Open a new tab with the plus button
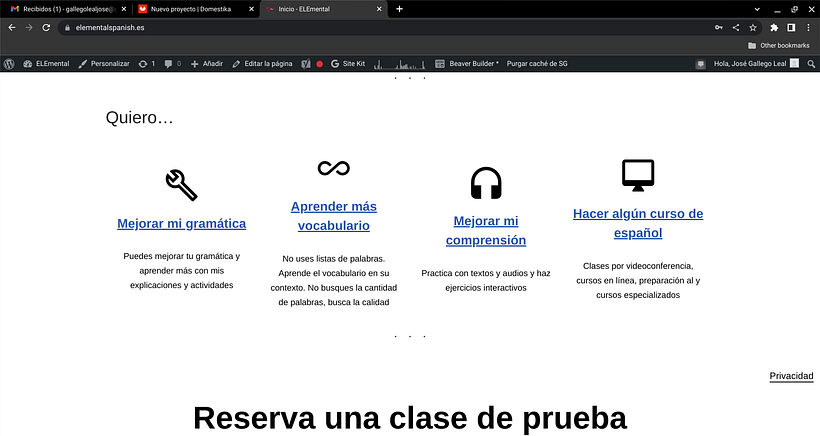Image resolution: width=820 pixels, height=436 pixels. click(400, 9)
